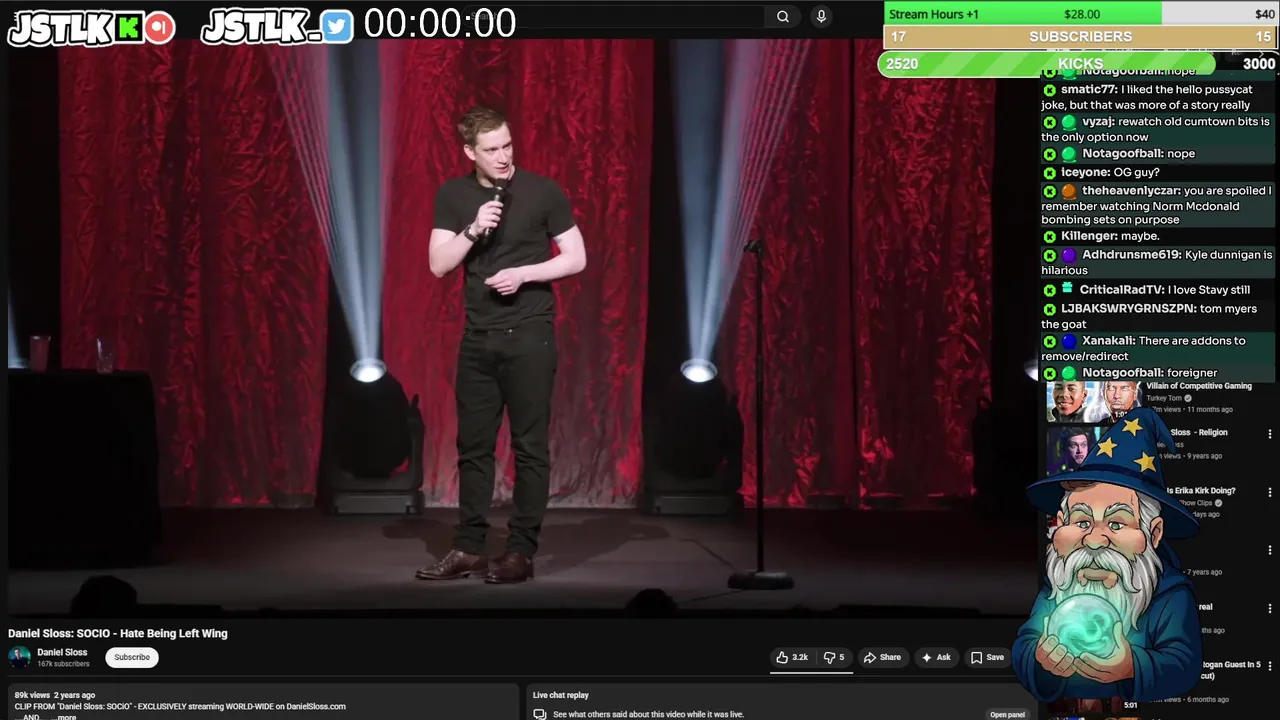This screenshot has height=720, width=1280.
Task: Click chat username 'theheavenlyczar'
Action: pos(1130,190)
